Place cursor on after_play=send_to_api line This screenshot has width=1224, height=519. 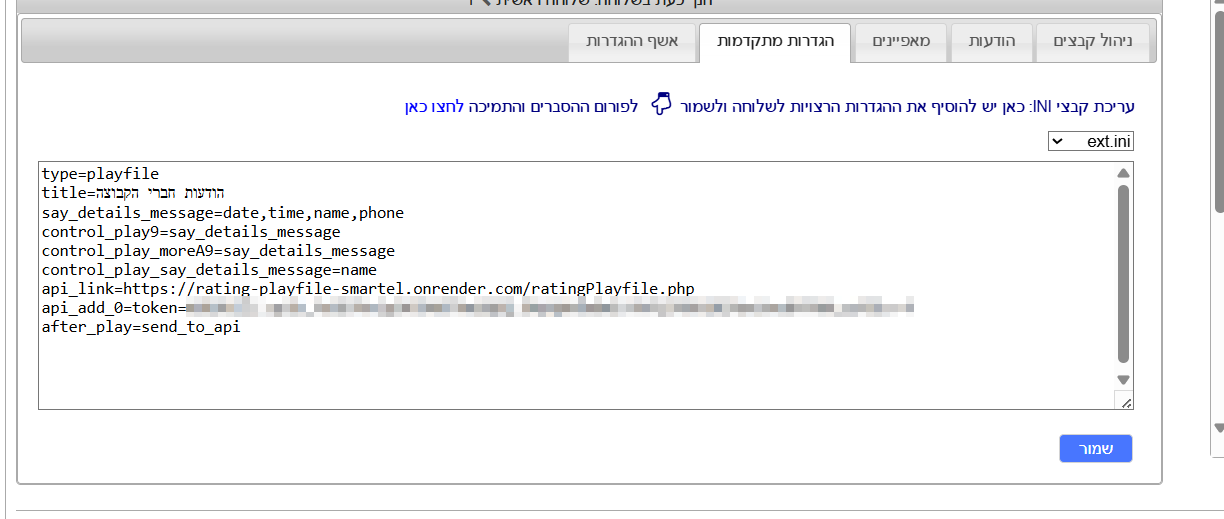[x=141, y=327]
